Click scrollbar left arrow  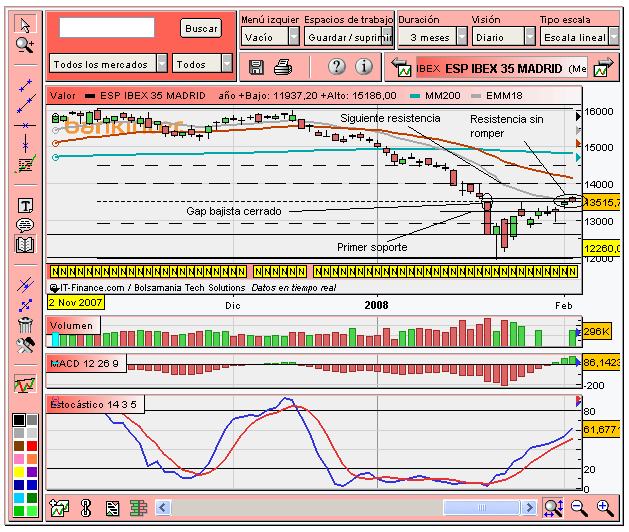162,508
